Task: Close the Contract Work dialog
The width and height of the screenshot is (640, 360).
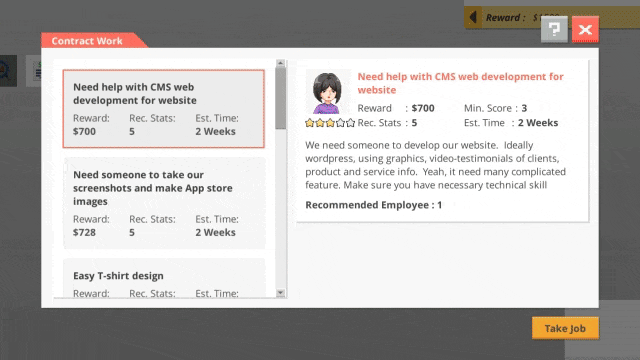Action: click(585, 29)
